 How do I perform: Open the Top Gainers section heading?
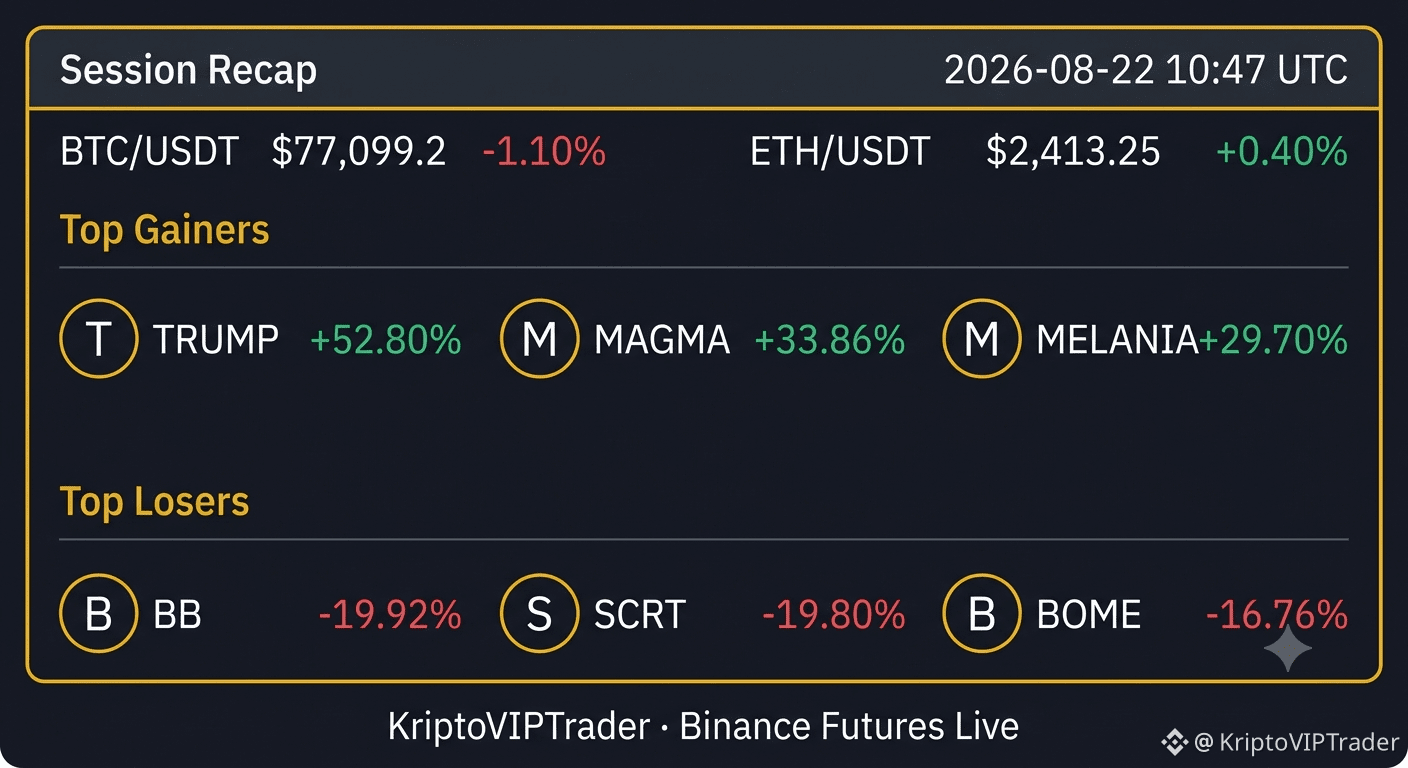click(165, 230)
